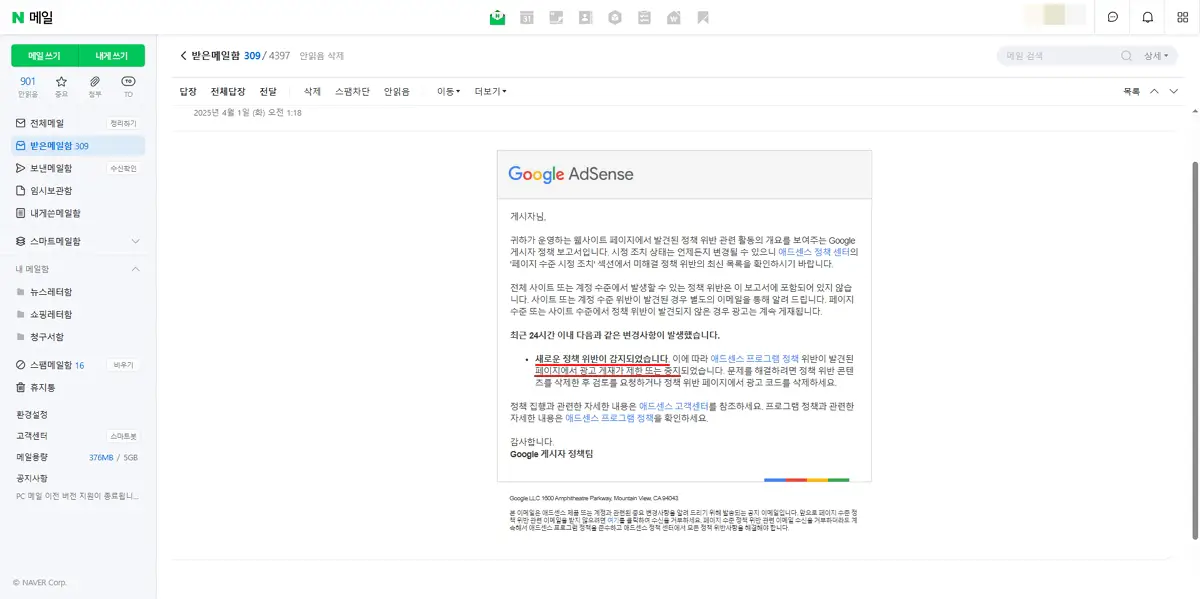Click 스팸차단 in toolbar

pos(352,91)
